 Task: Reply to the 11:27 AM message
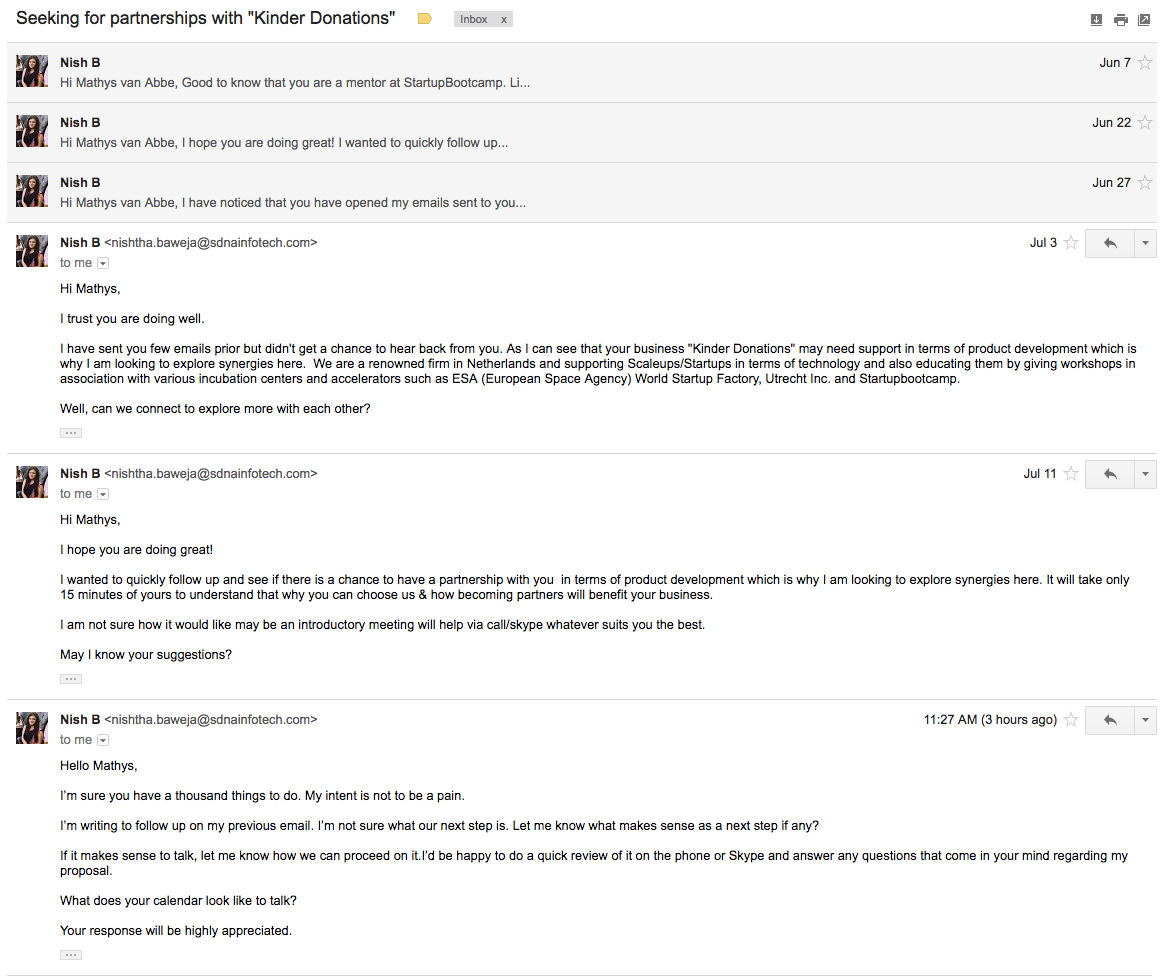click(x=1109, y=720)
